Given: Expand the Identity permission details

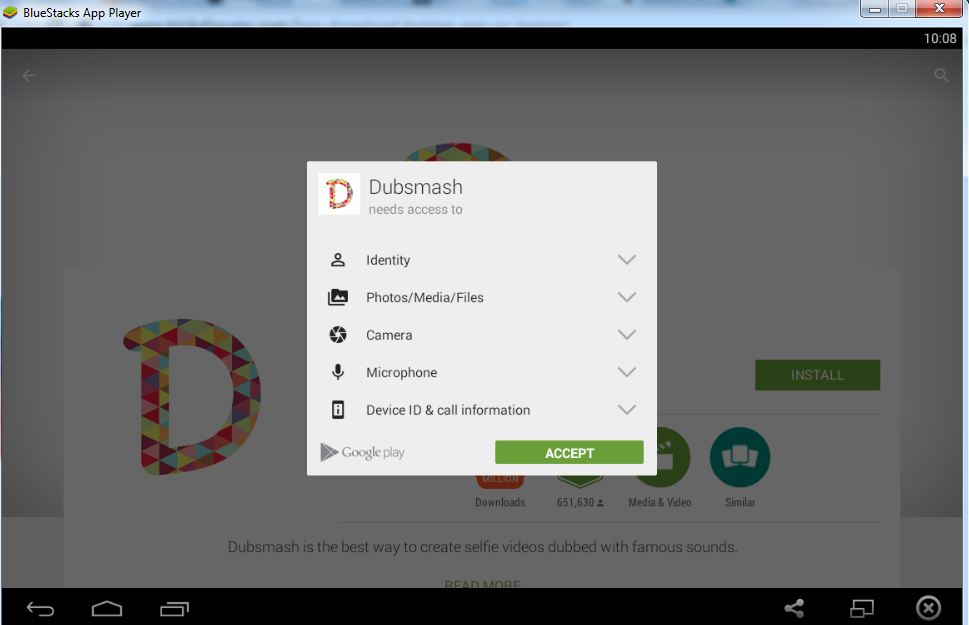Looking at the screenshot, I should point(627,260).
